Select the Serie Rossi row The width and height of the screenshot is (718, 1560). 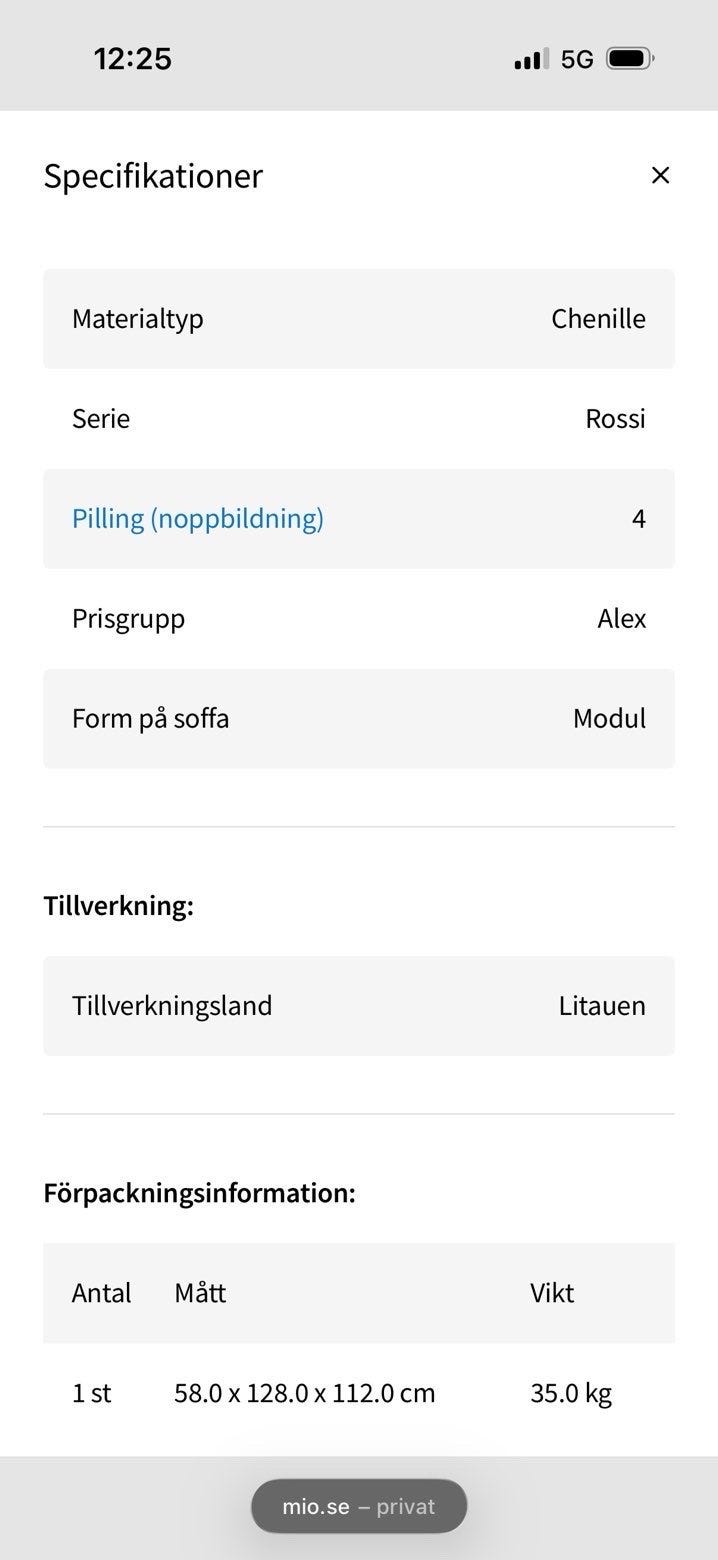click(359, 419)
